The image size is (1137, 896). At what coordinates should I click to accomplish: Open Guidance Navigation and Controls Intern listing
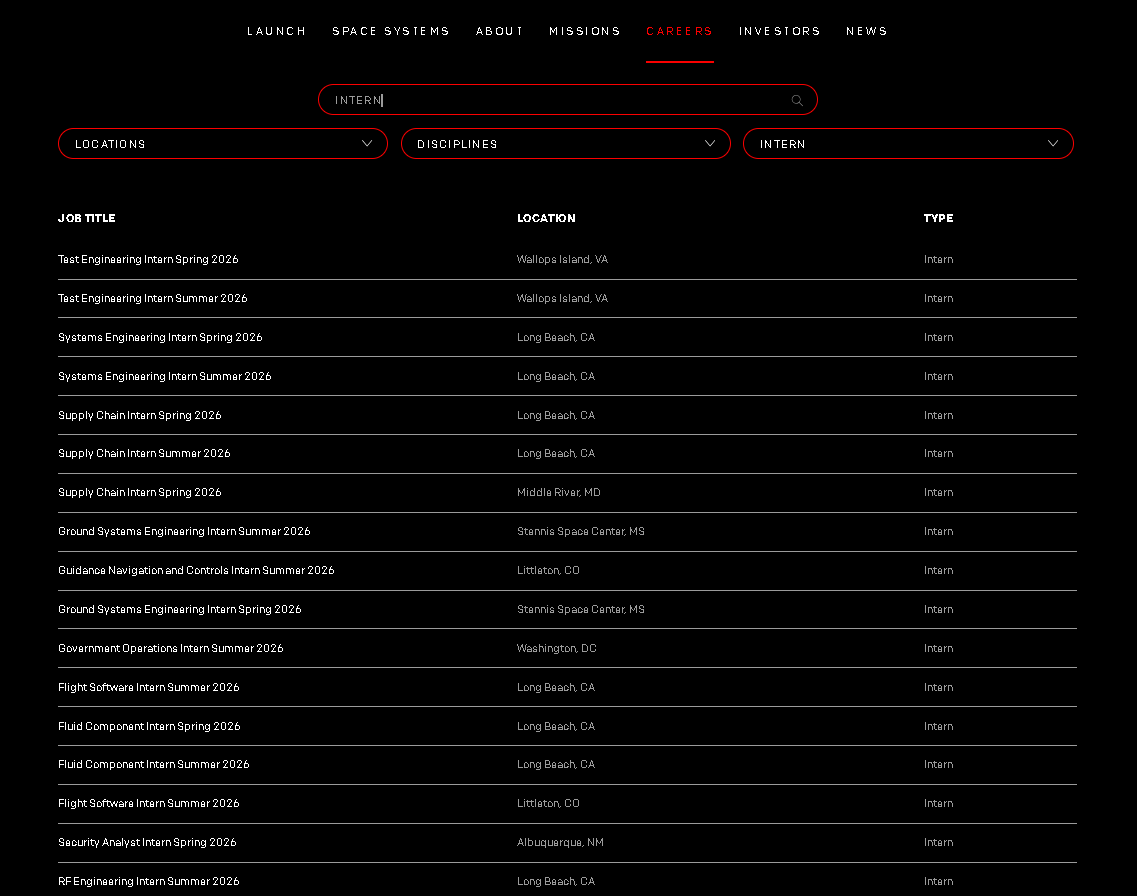point(196,571)
